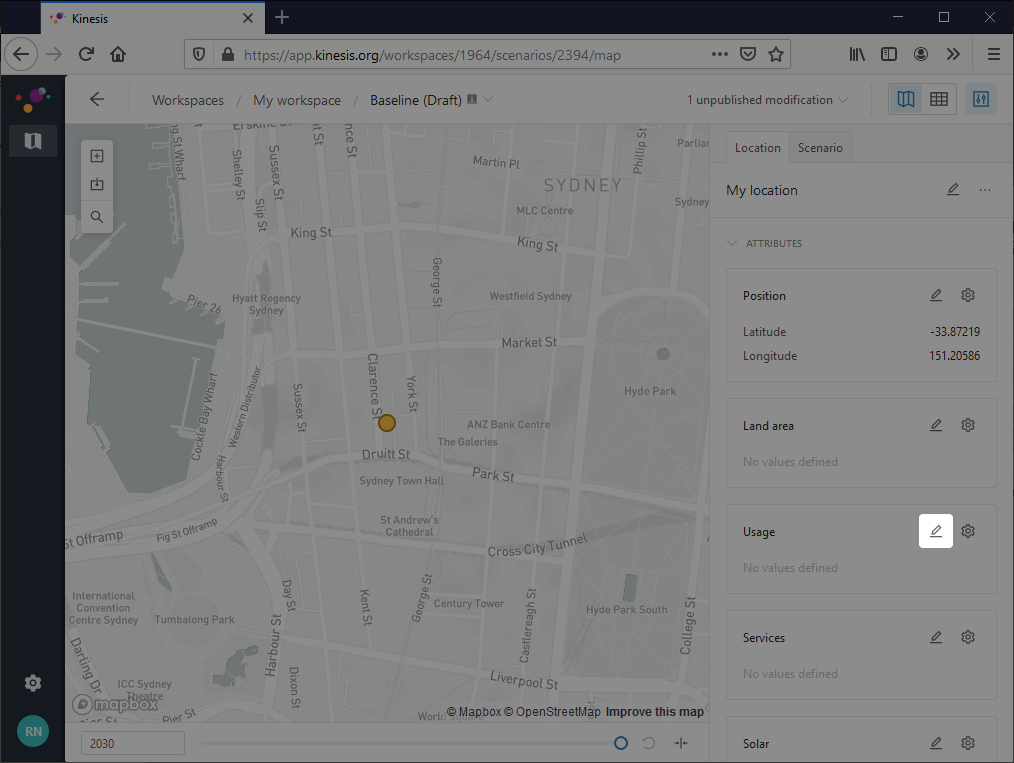Viewport: 1014px width, 763px height.
Task: Click the timeline slider handle
Action: 621,743
